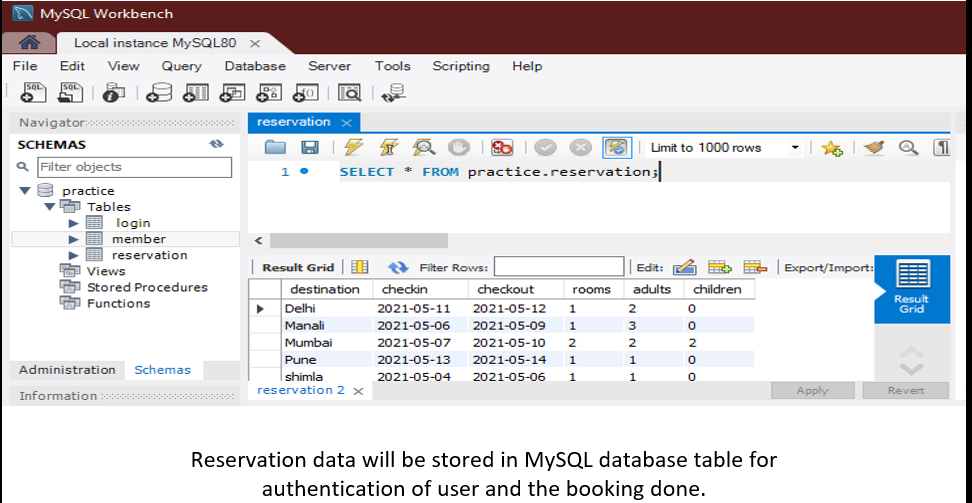Select the Result Grid side button
Screen dimensions: 972x503
pyautogui.click(x=910, y=289)
